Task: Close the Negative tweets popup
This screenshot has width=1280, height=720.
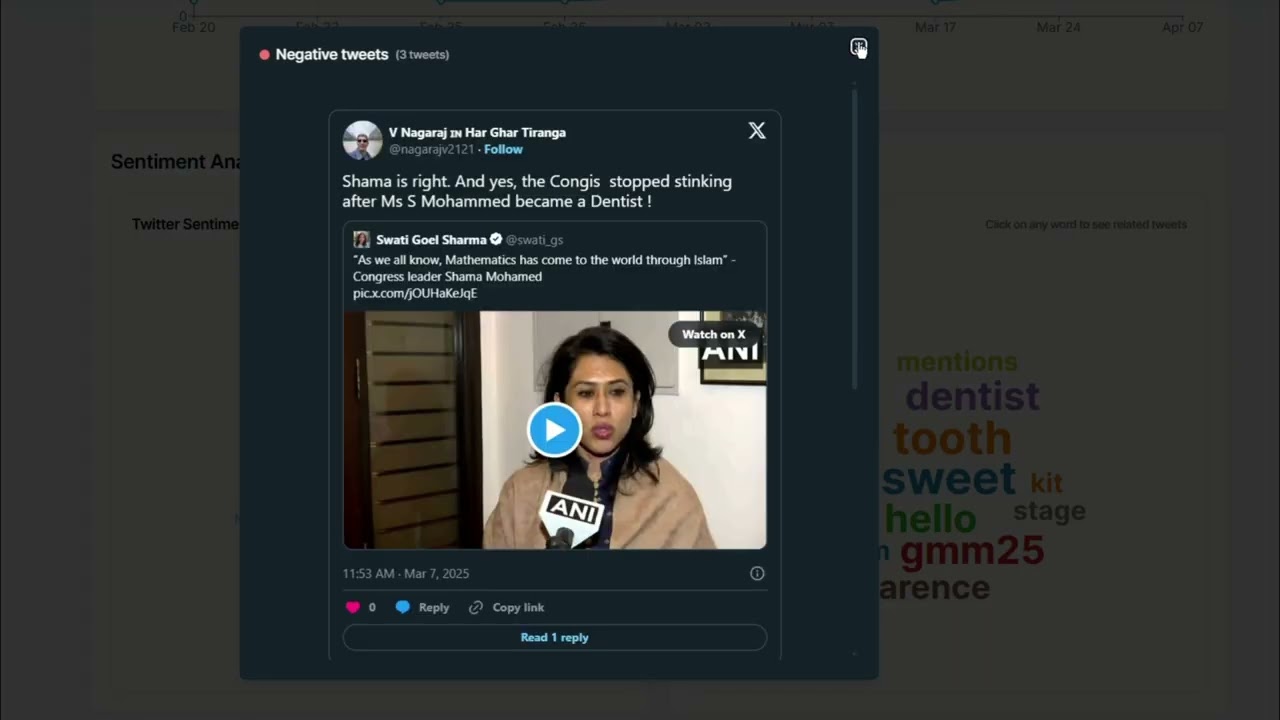Action: click(858, 47)
